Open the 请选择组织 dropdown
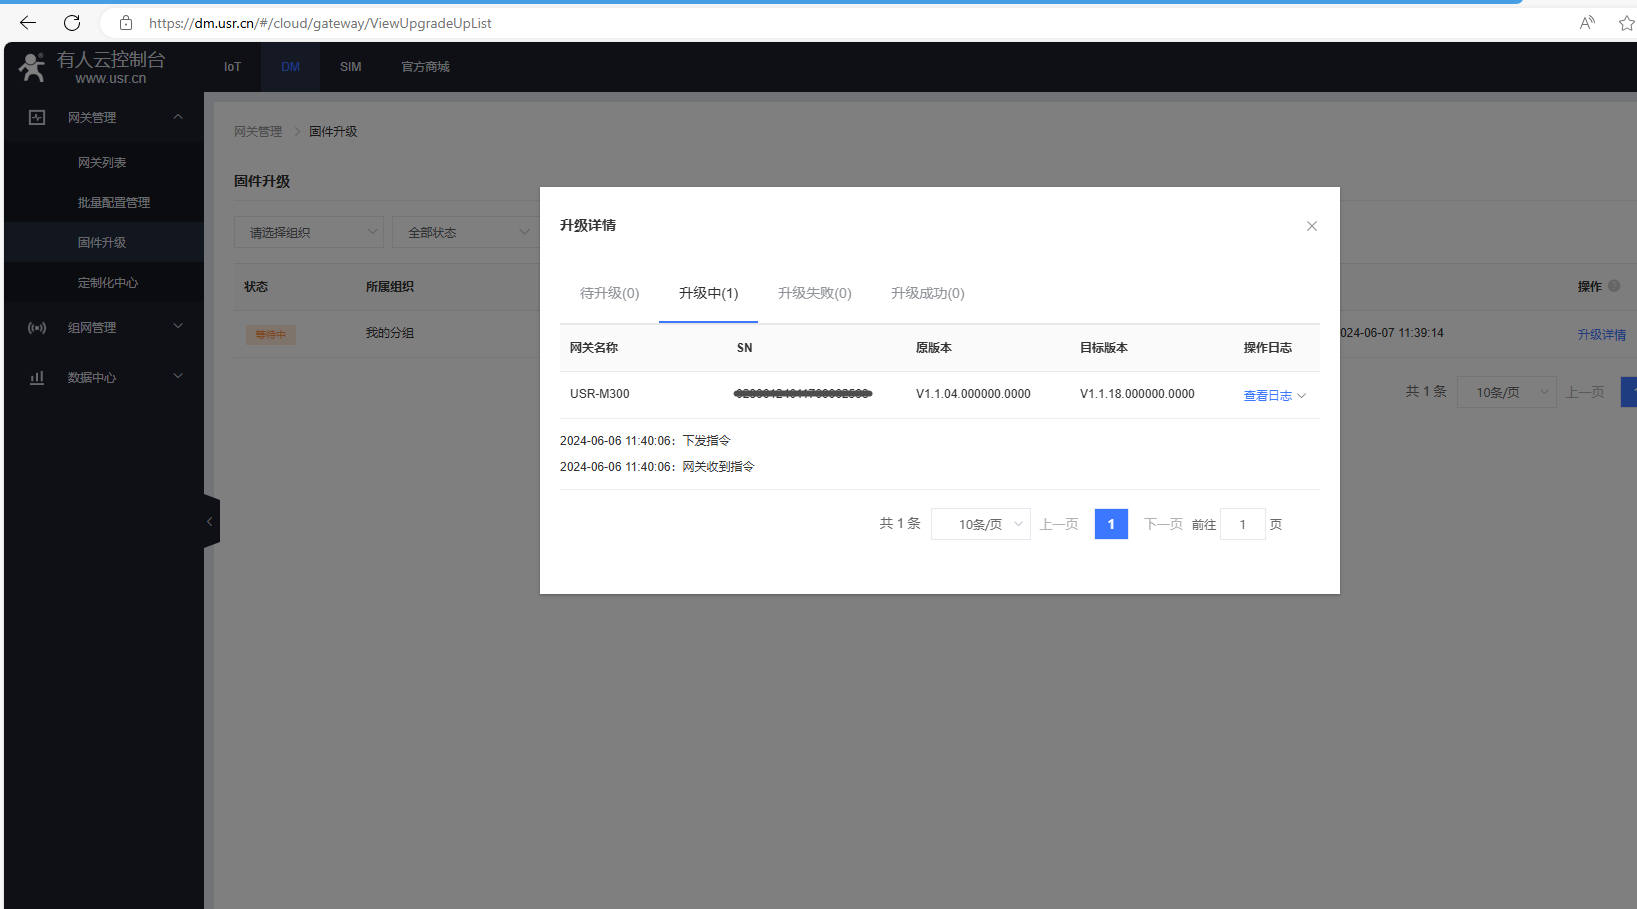1637x909 pixels. point(308,232)
